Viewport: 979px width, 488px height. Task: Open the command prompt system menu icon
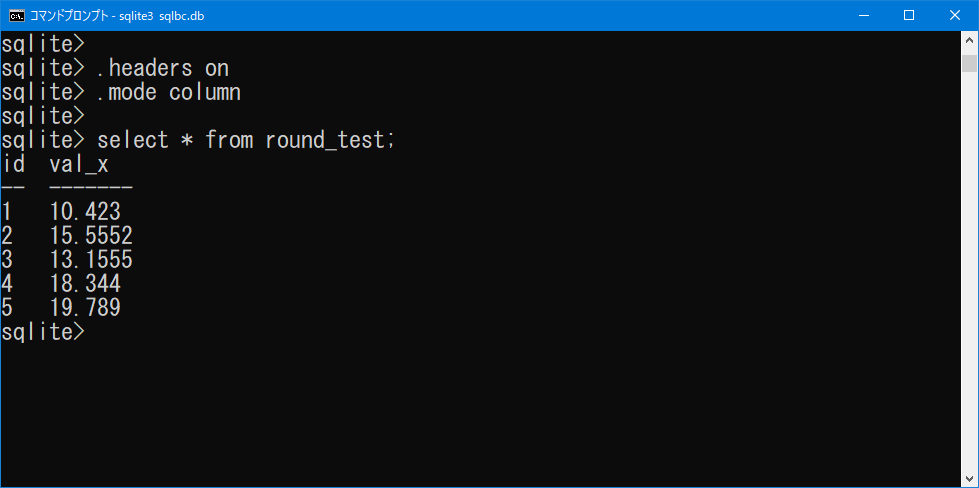[x=17, y=16]
